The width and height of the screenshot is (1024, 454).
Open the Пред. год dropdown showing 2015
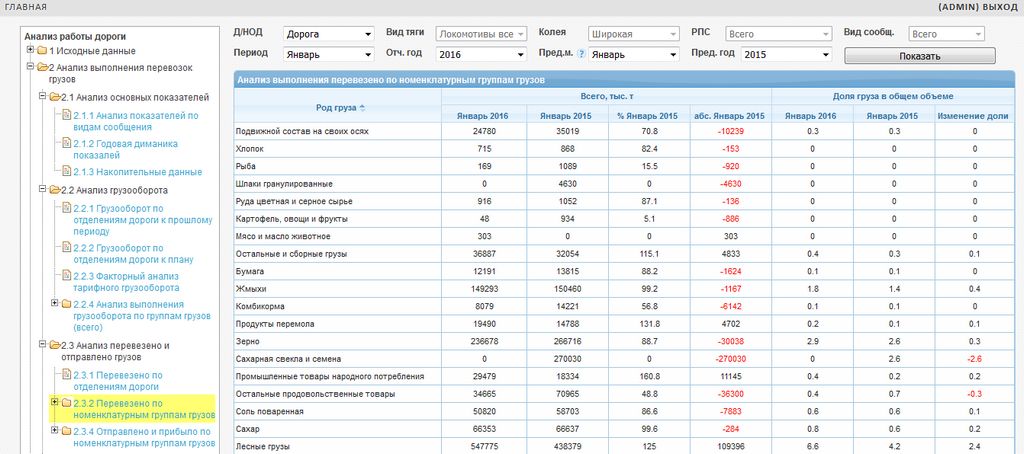(787, 55)
